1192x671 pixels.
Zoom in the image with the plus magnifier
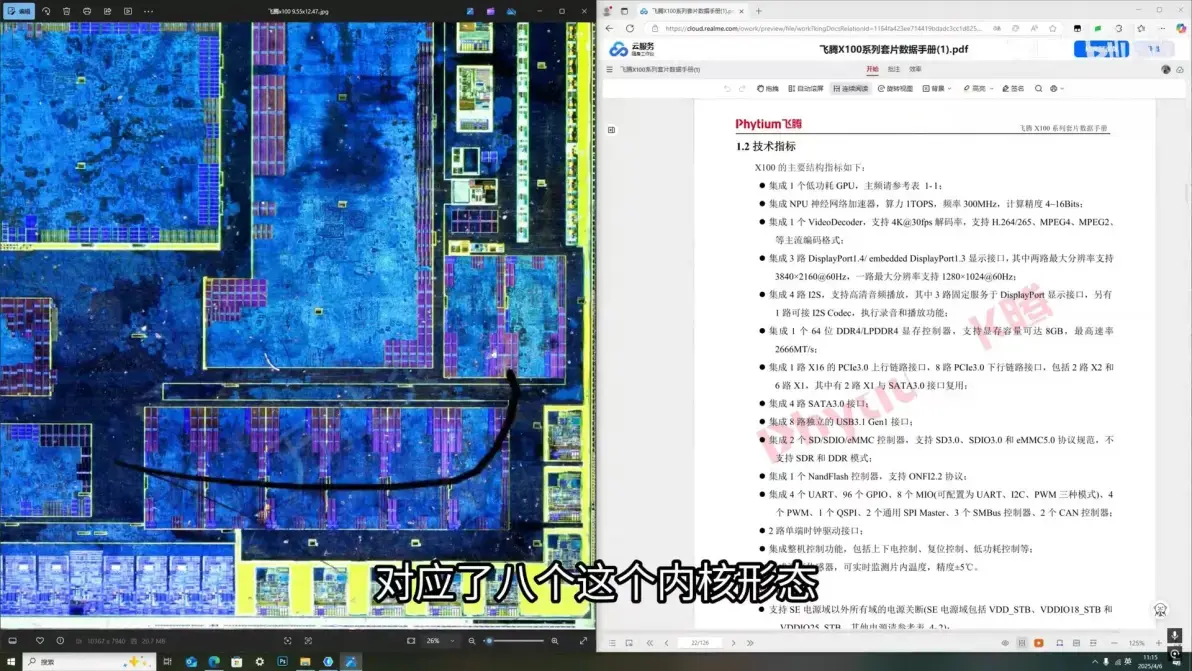coord(555,641)
